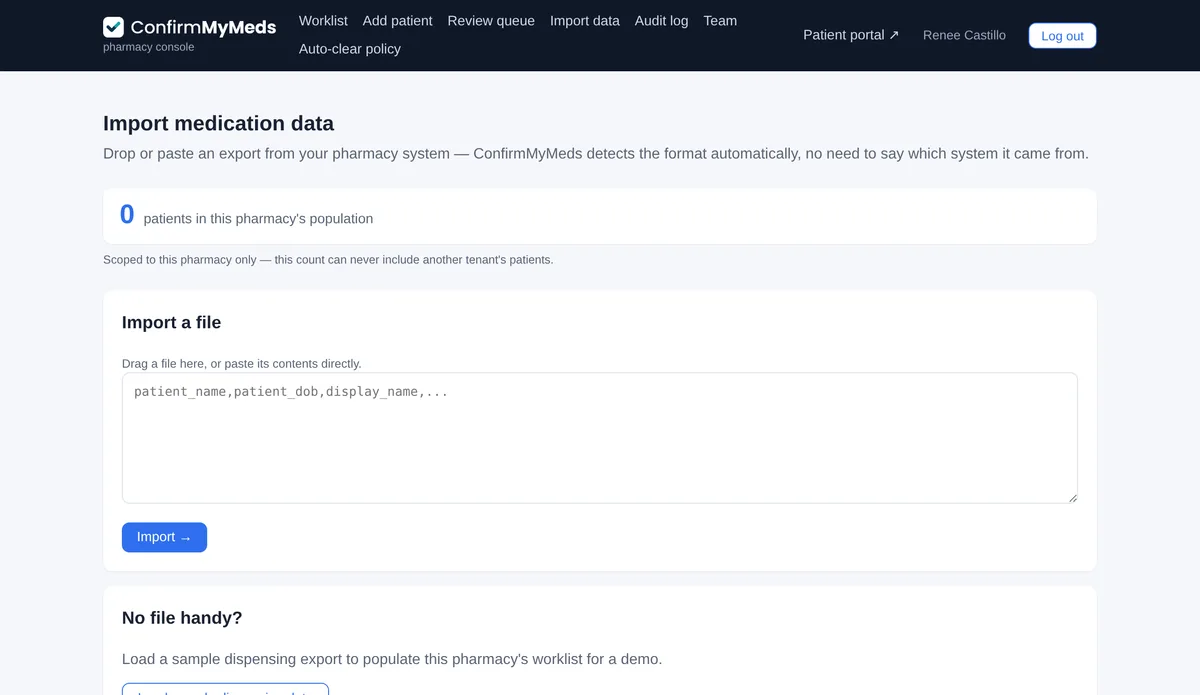Click the Renee Castillo user name
Viewport: 1200px width, 695px height.
(x=964, y=35)
